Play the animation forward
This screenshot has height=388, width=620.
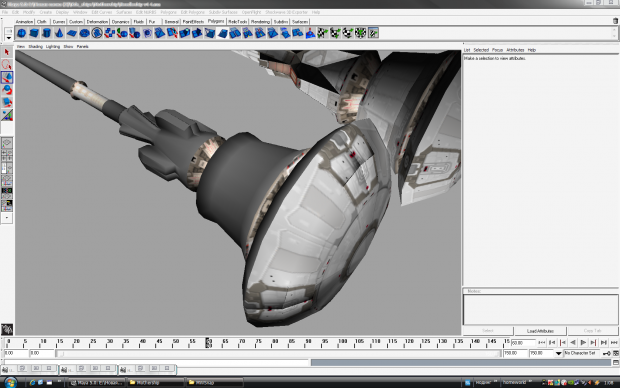coord(583,343)
